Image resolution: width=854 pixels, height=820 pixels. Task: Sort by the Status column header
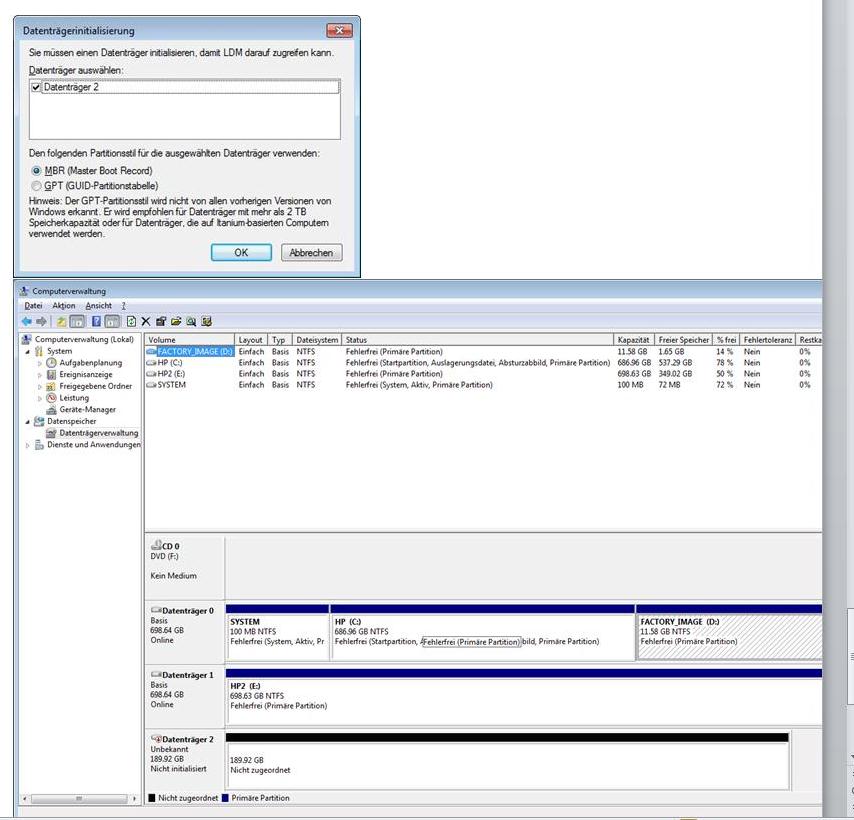click(478, 340)
